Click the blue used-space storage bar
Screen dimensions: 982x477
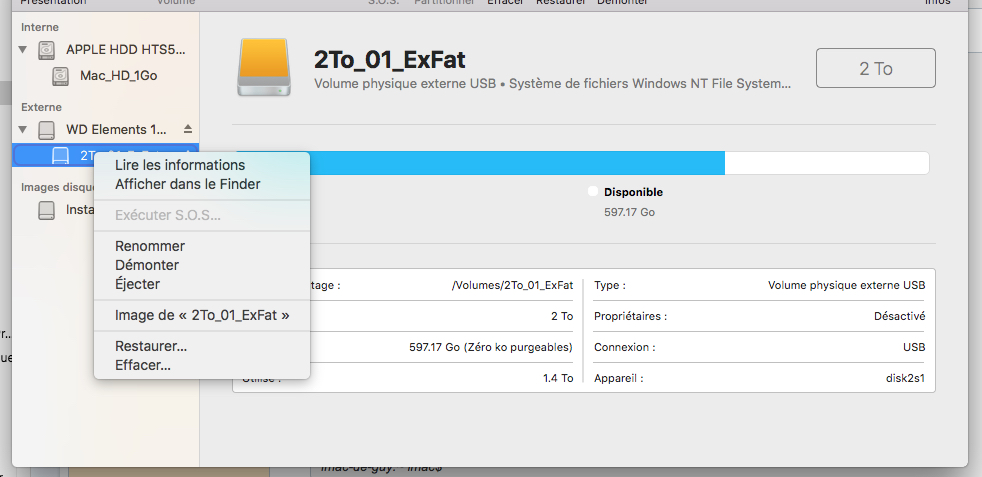point(517,163)
